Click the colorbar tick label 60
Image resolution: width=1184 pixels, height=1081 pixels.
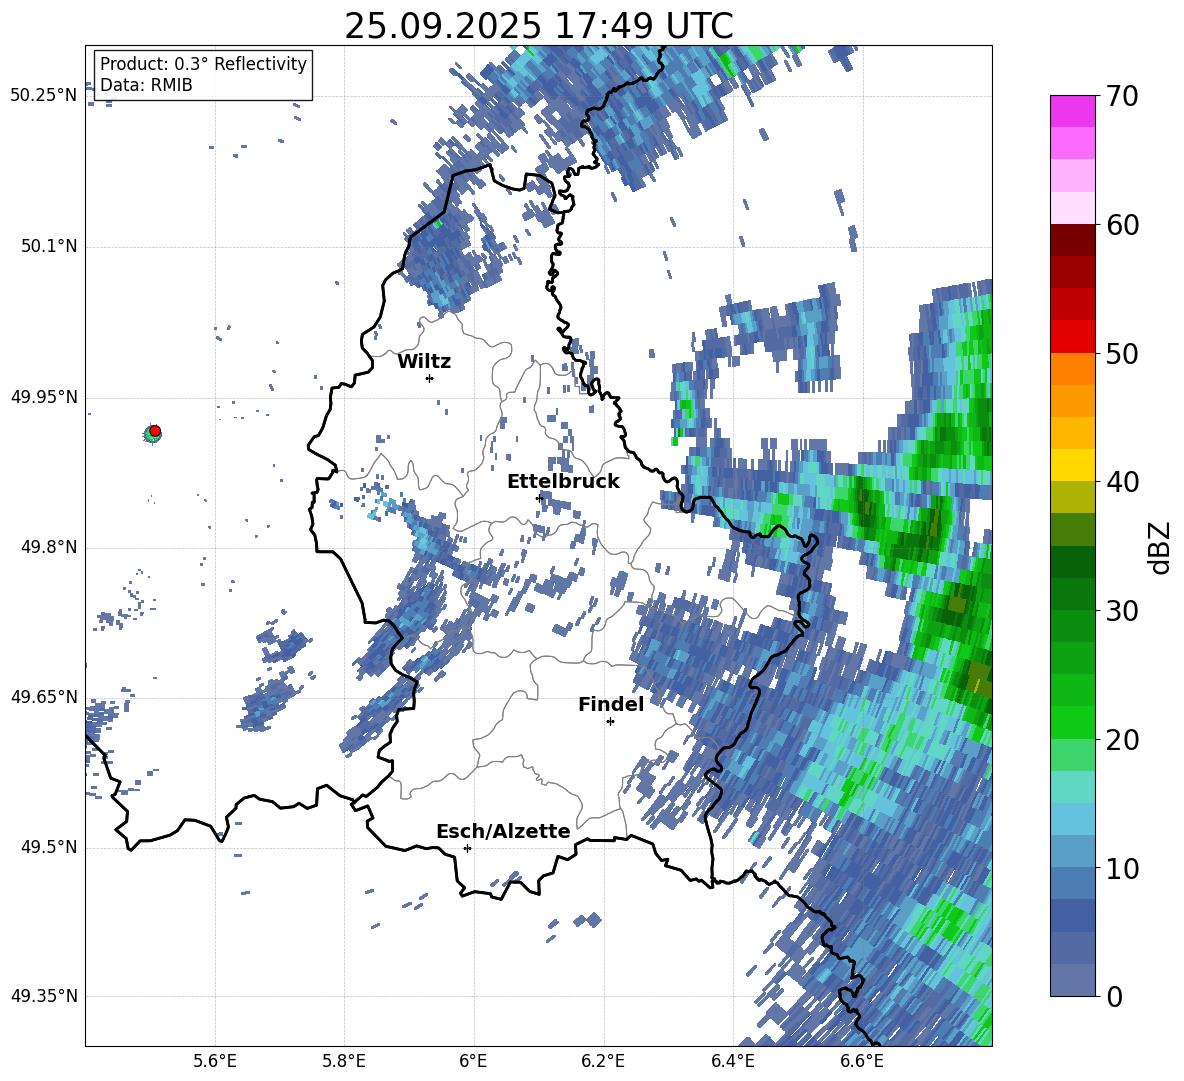point(1122,225)
